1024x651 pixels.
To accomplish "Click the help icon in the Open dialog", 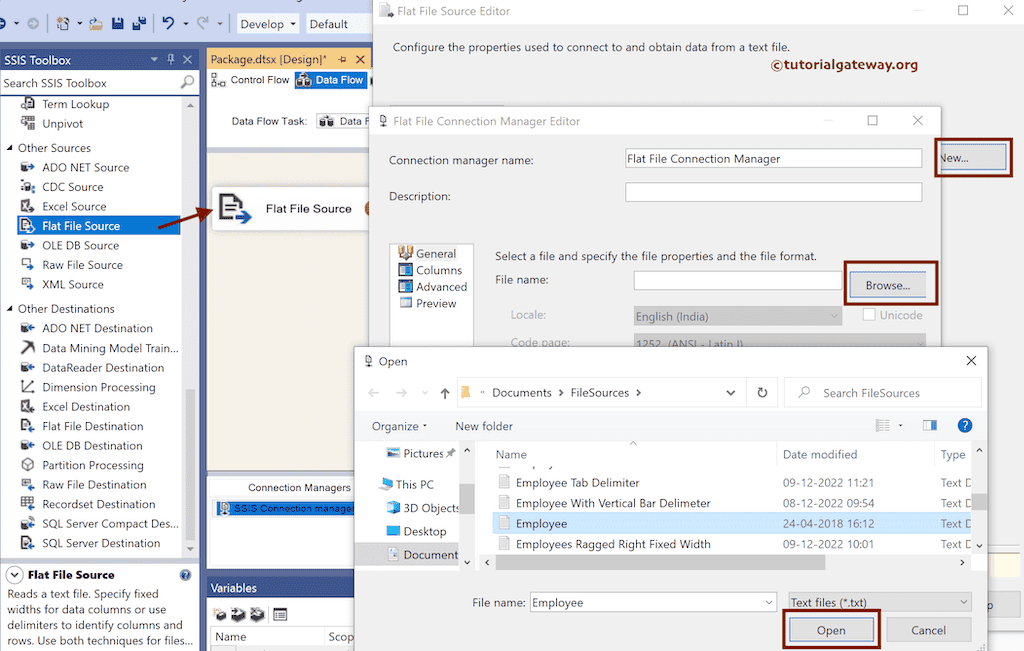I will (x=964, y=425).
